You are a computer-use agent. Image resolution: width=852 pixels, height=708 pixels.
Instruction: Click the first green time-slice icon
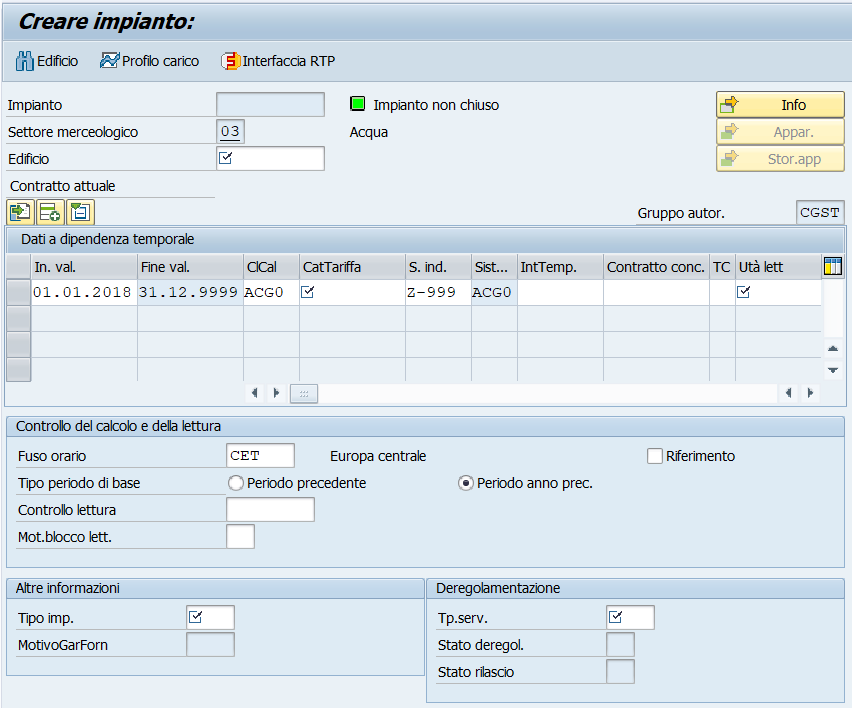click(21, 212)
